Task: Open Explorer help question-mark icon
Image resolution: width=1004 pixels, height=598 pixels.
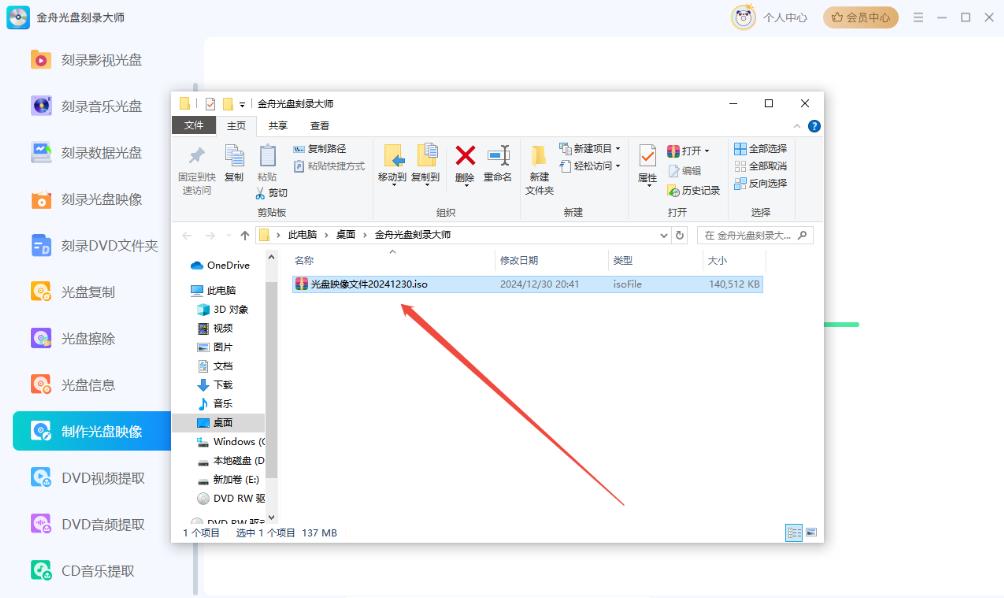Action: (x=814, y=126)
